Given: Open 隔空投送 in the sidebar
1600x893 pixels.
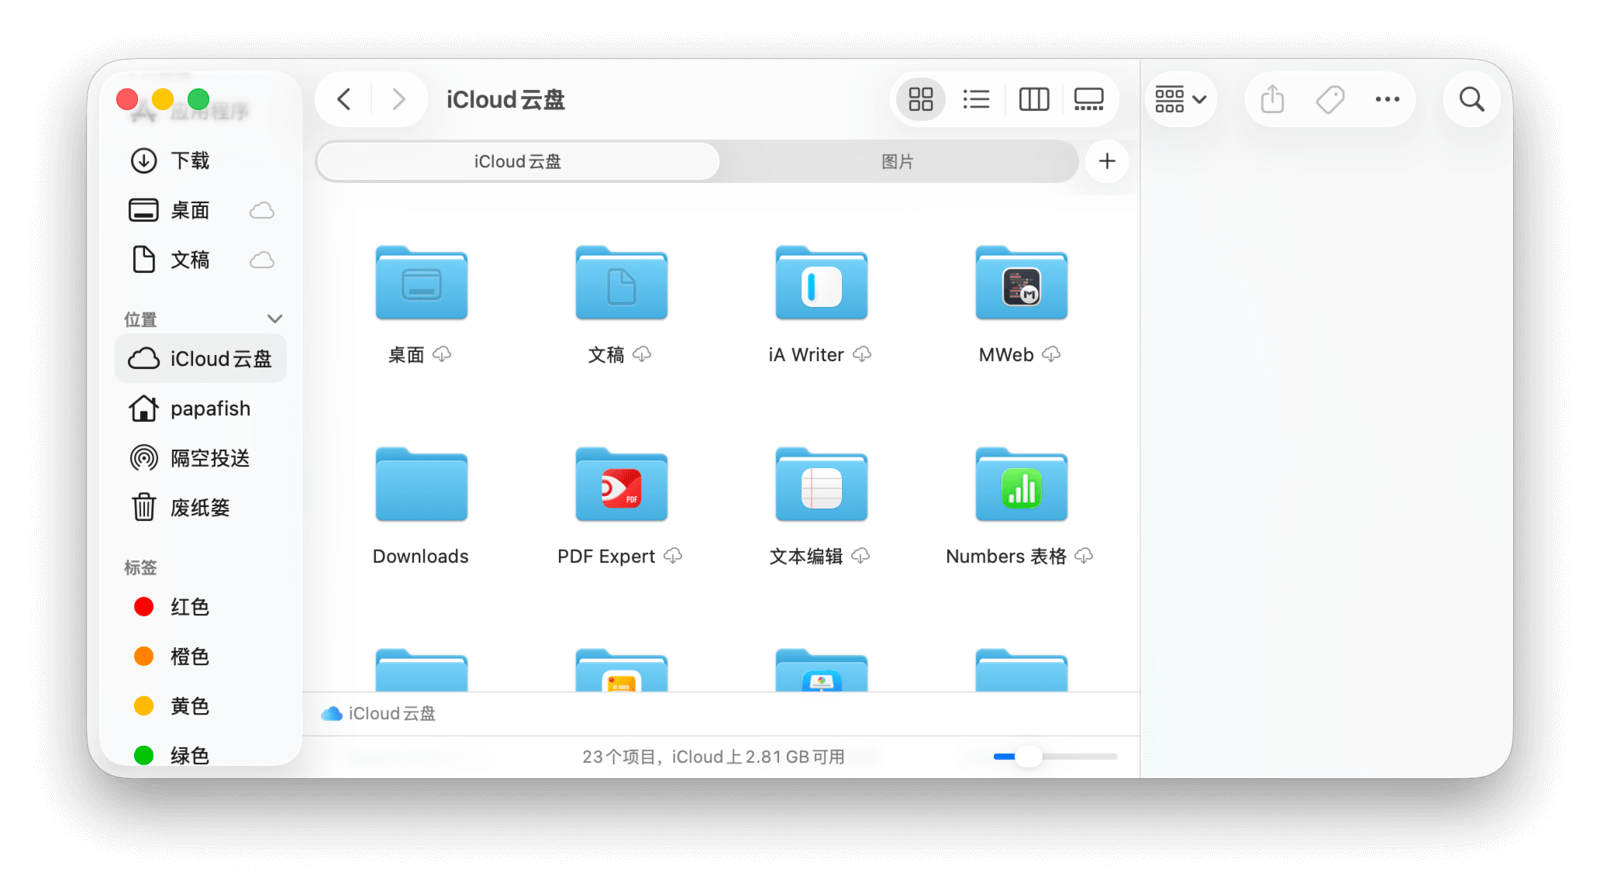Looking at the screenshot, I should (x=200, y=458).
